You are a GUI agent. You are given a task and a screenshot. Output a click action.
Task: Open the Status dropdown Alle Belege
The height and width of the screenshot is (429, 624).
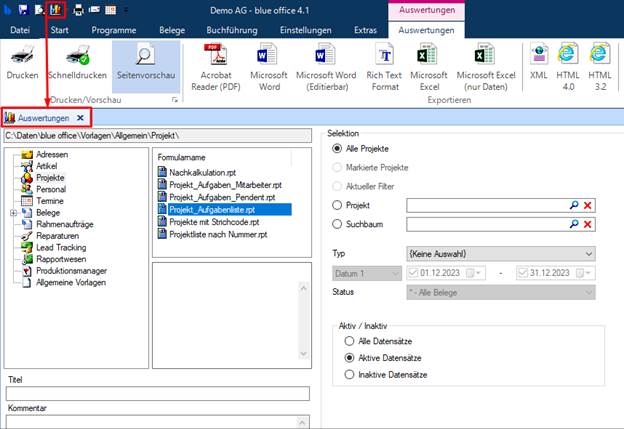pyautogui.click(x=501, y=292)
